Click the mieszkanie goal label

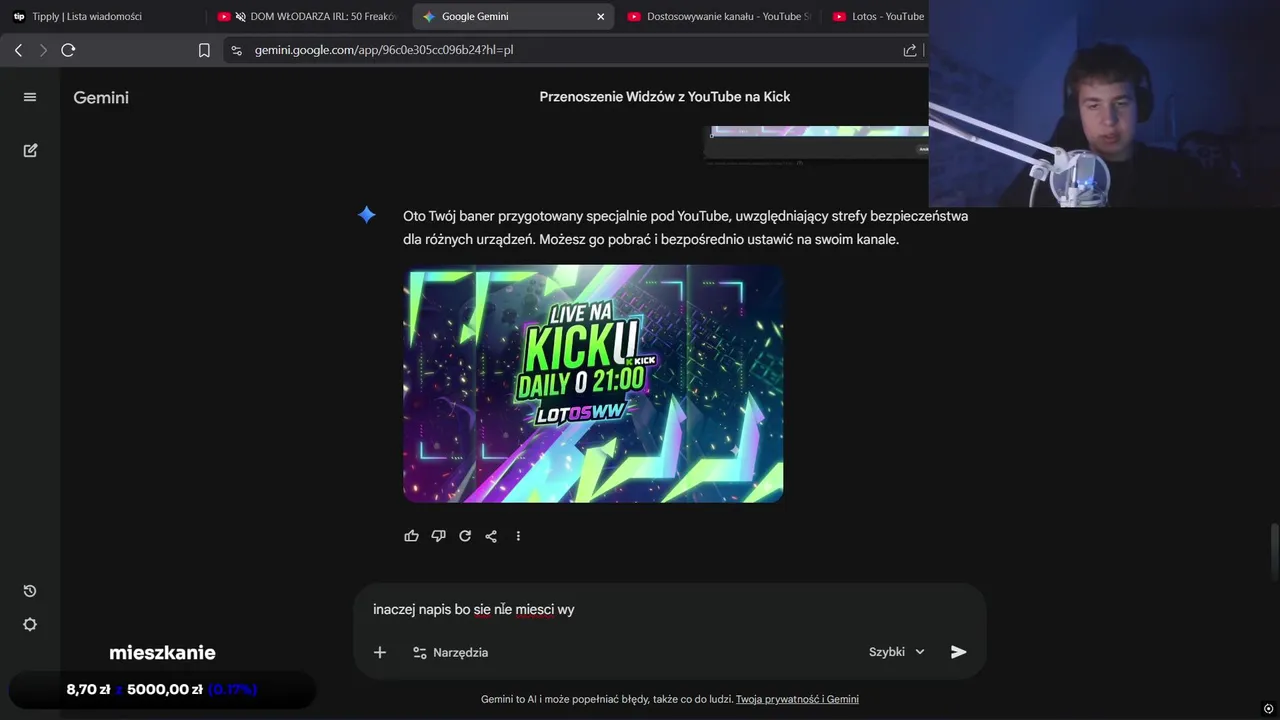tap(162, 653)
